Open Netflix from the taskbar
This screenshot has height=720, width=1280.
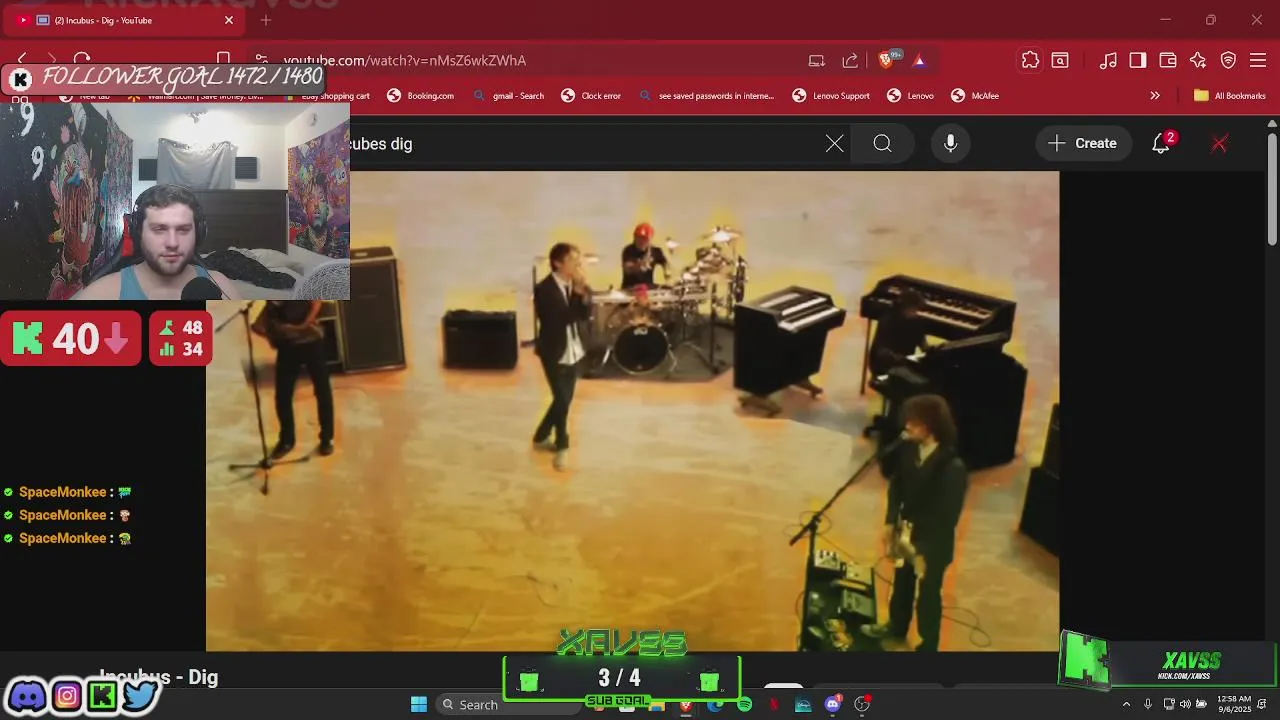(x=774, y=705)
